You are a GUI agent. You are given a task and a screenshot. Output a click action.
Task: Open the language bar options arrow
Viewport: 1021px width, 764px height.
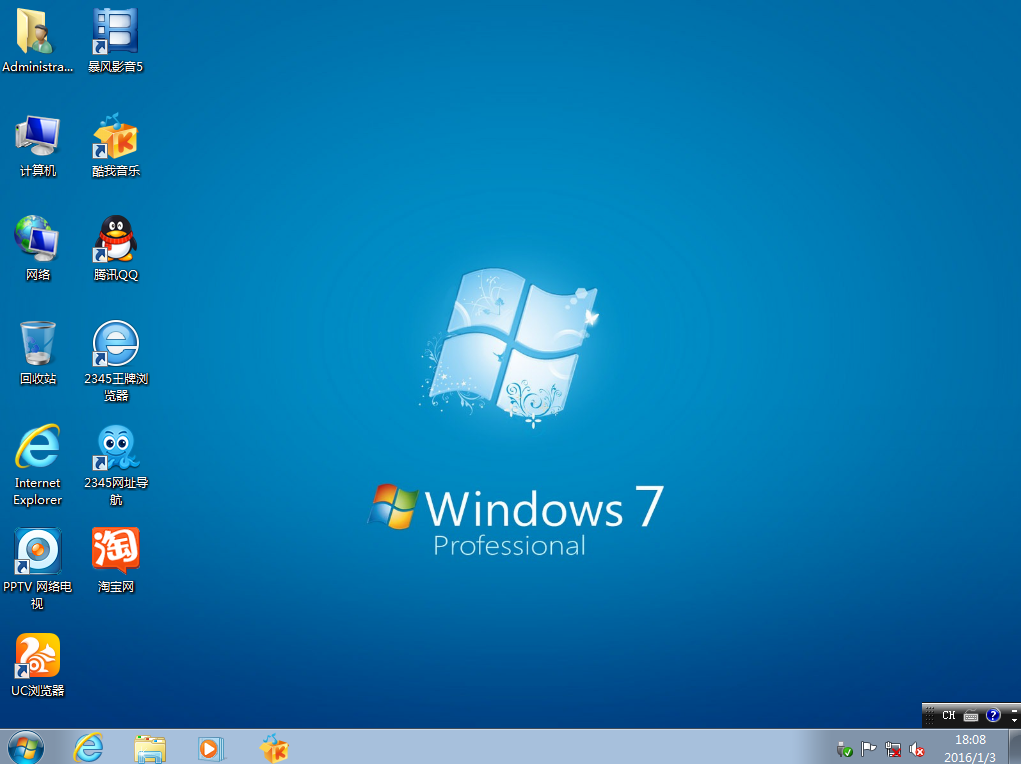tap(1014, 720)
